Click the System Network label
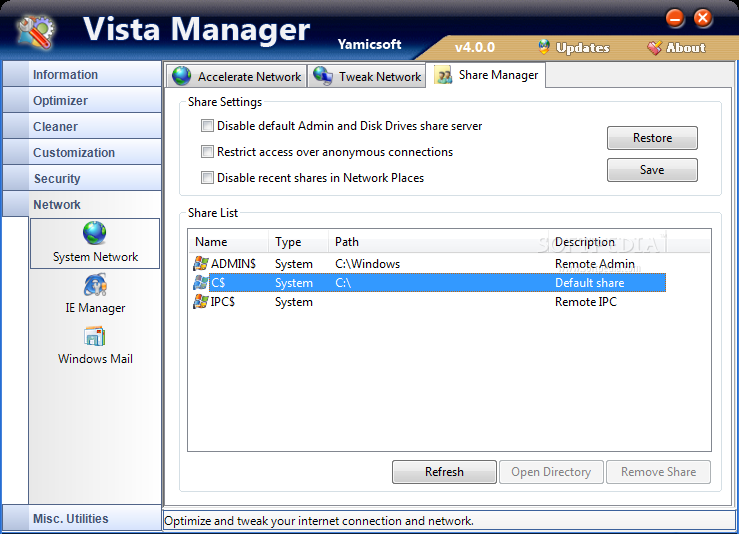This screenshot has width=739, height=534. pyautogui.click(x=95, y=257)
